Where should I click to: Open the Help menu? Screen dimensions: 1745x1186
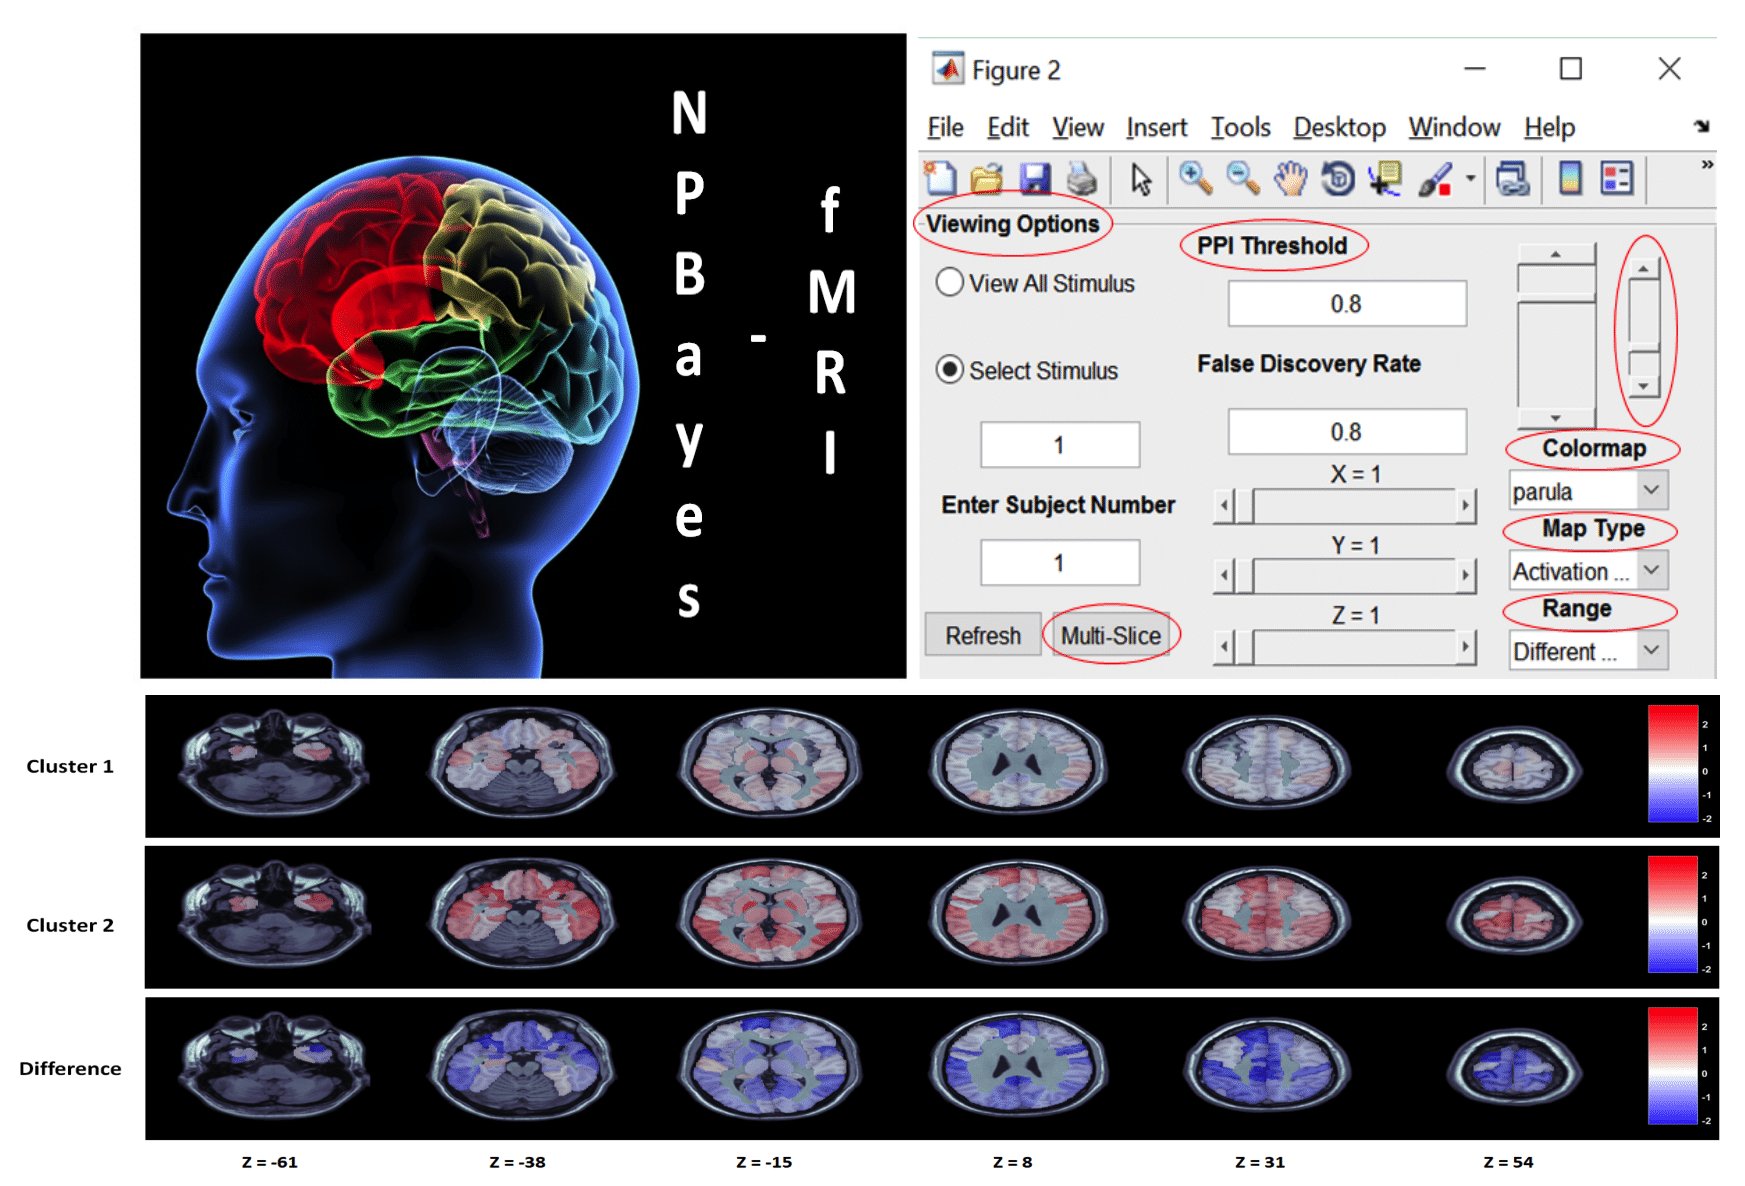1550,128
